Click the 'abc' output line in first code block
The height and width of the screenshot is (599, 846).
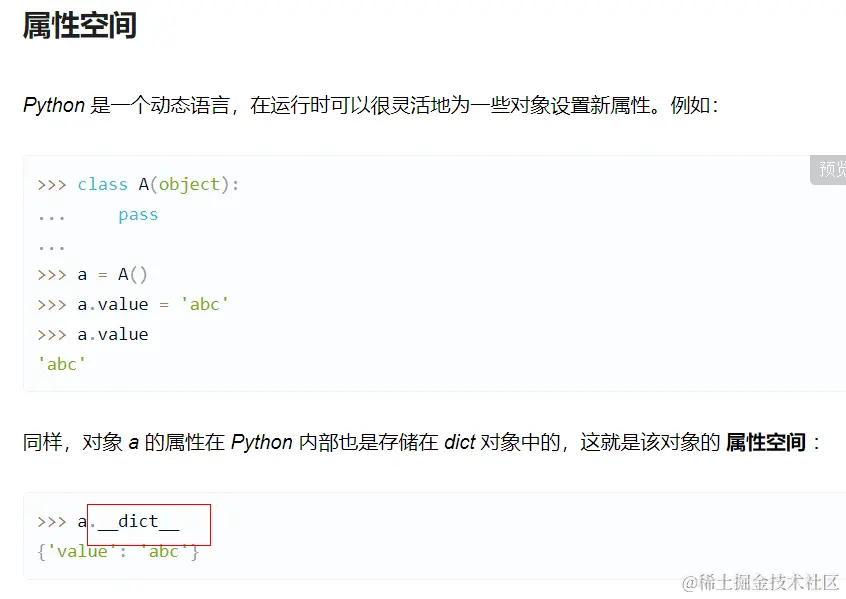tap(62, 364)
